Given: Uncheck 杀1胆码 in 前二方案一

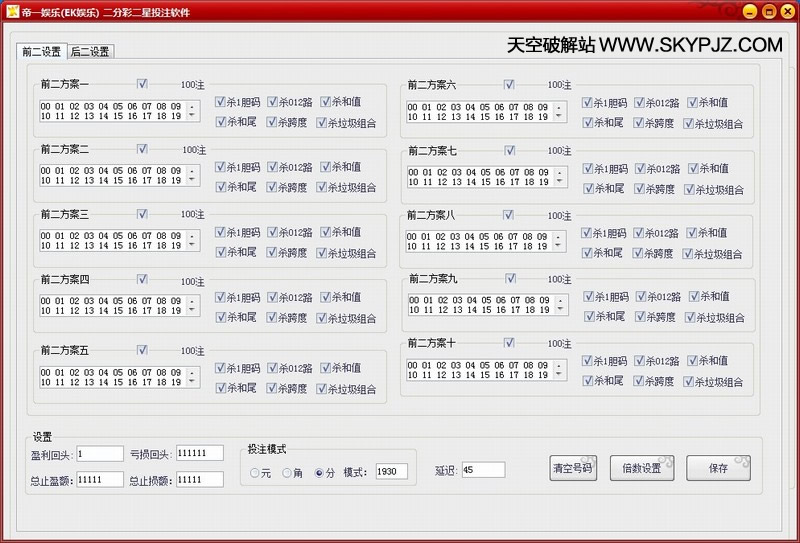Looking at the screenshot, I should click(x=221, y=101).
